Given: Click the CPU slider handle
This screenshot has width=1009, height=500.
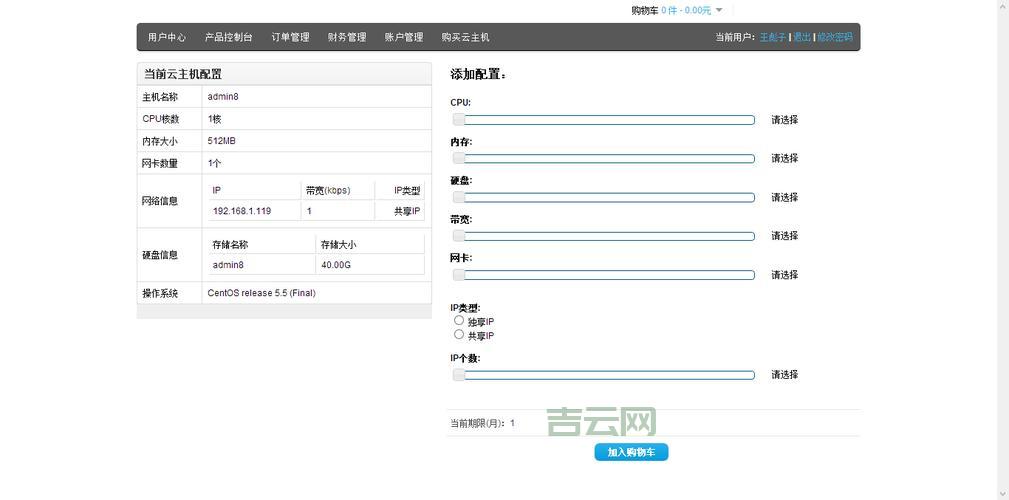Looking at the screenshot, I should coord(458,120).
